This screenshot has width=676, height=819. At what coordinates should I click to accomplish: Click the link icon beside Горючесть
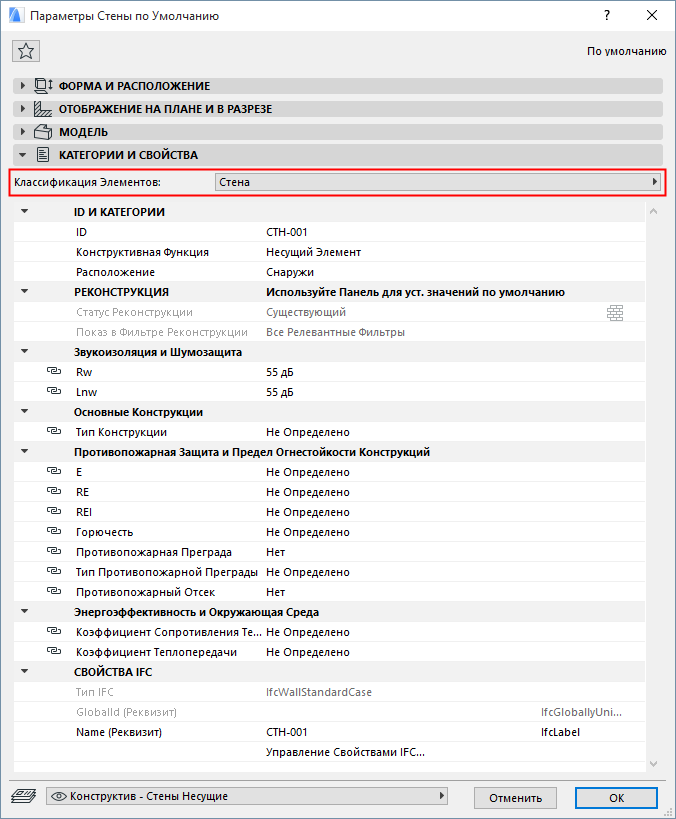coord(53,532)
